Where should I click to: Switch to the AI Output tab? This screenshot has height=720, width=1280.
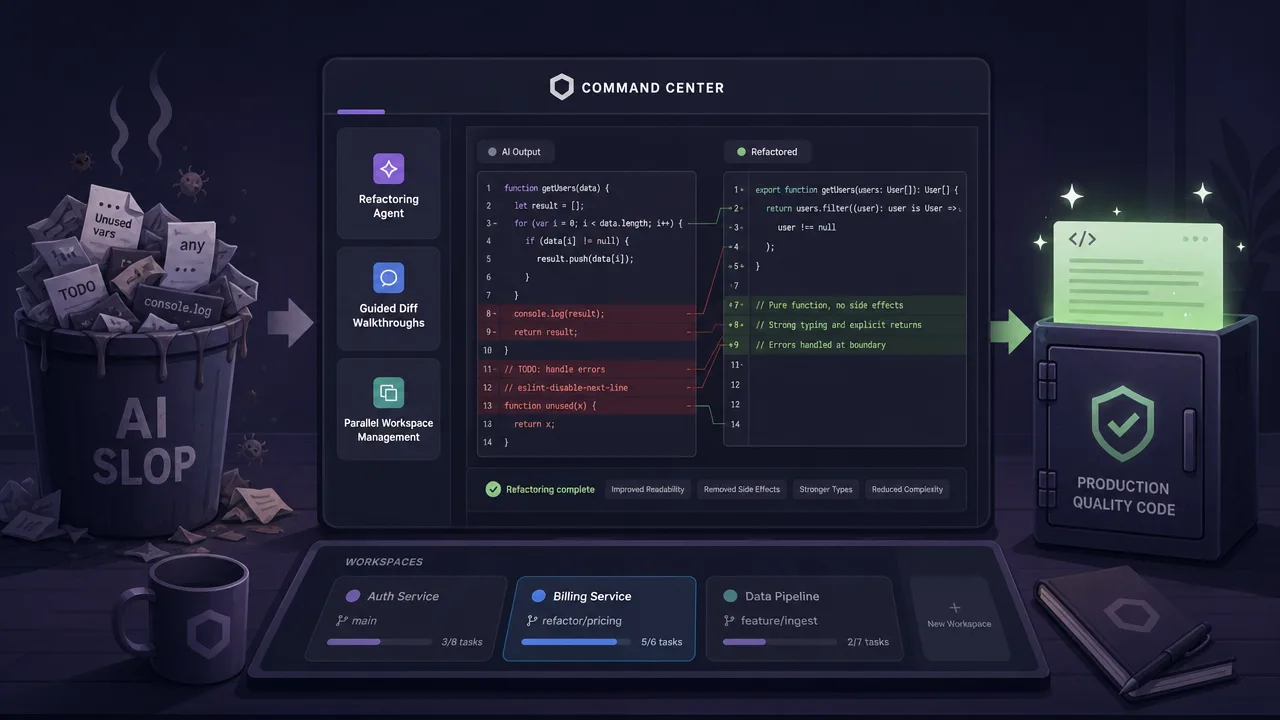[x=514, y=152]
